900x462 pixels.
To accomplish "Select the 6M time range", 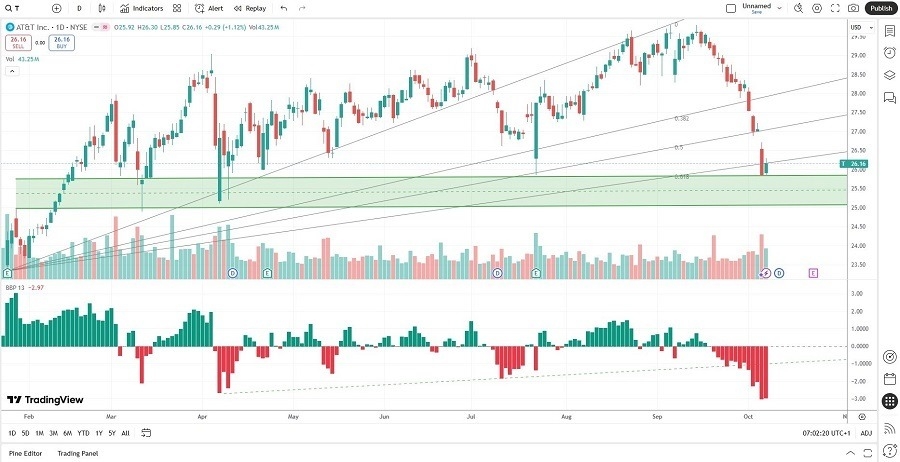I will click(67, 433).
